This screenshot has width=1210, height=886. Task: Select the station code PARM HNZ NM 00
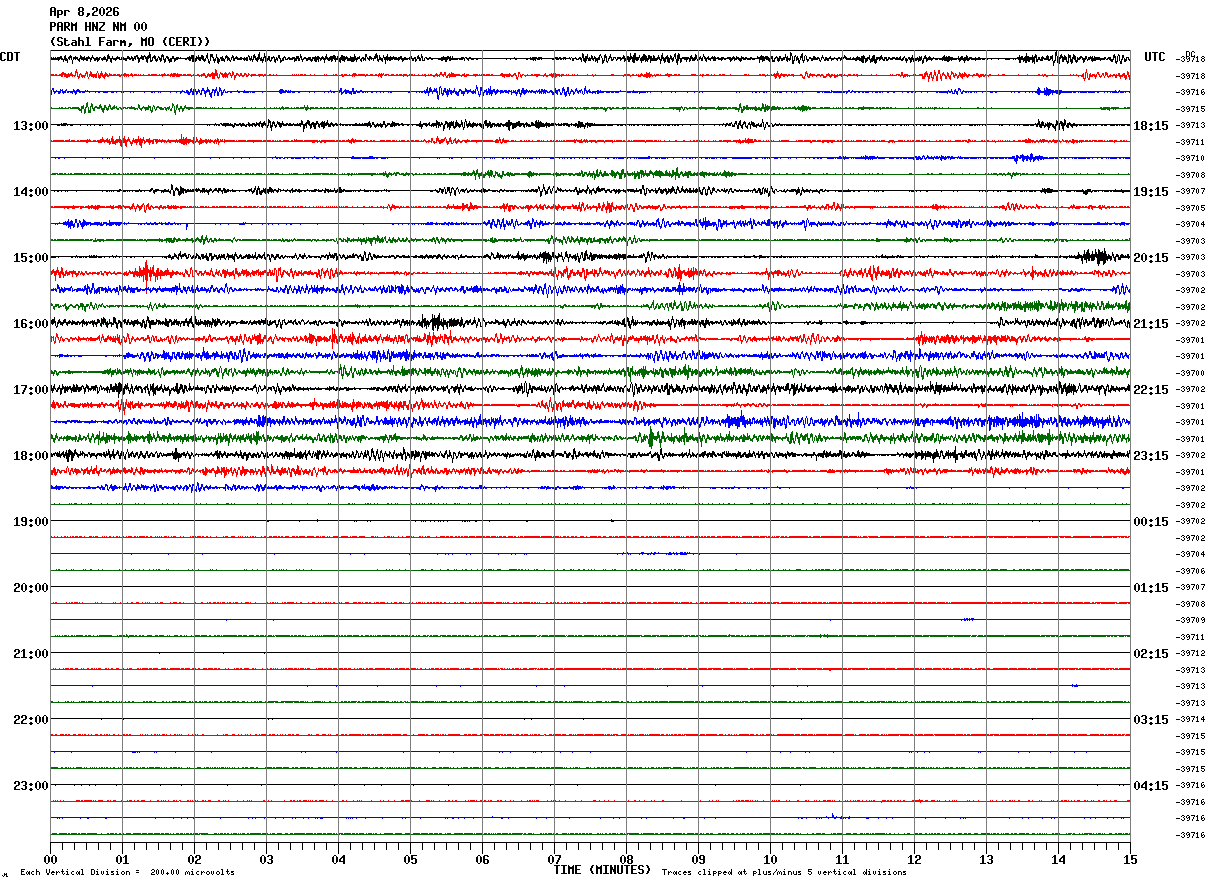(98, 27)
